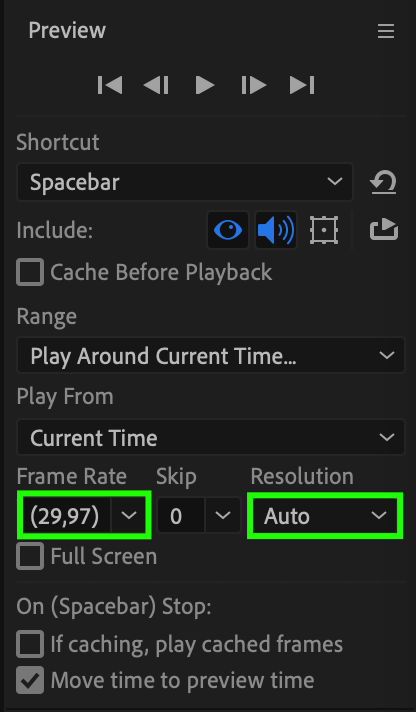Jump to first frame button
This screenshot has width=416, height=712.
[110, 85]
